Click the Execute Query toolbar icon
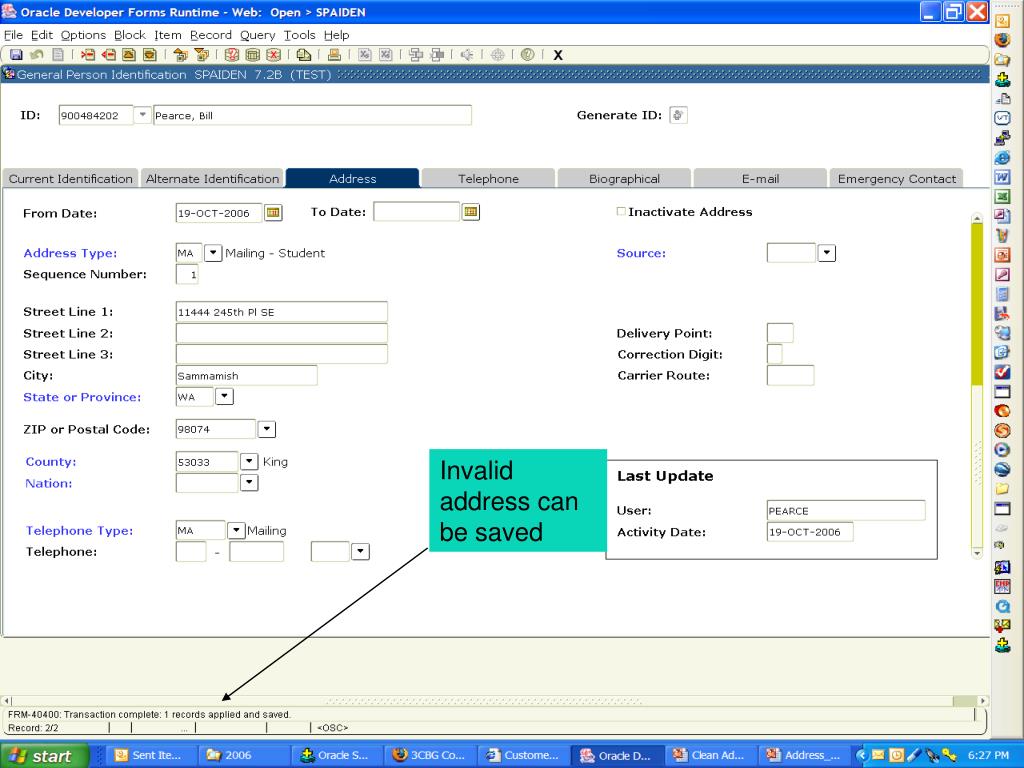The width and height of the screenshot is (1024, 768). click(253, 55)
